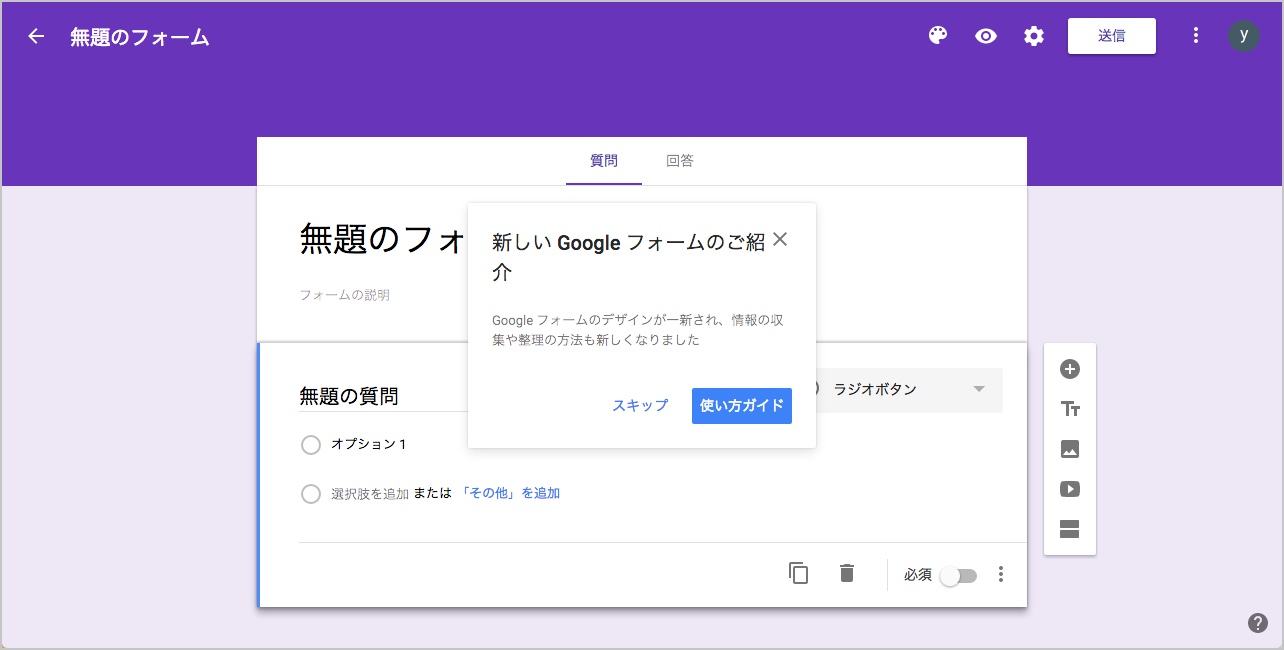Click the radio circle next to 選択肢を追加

311,494
